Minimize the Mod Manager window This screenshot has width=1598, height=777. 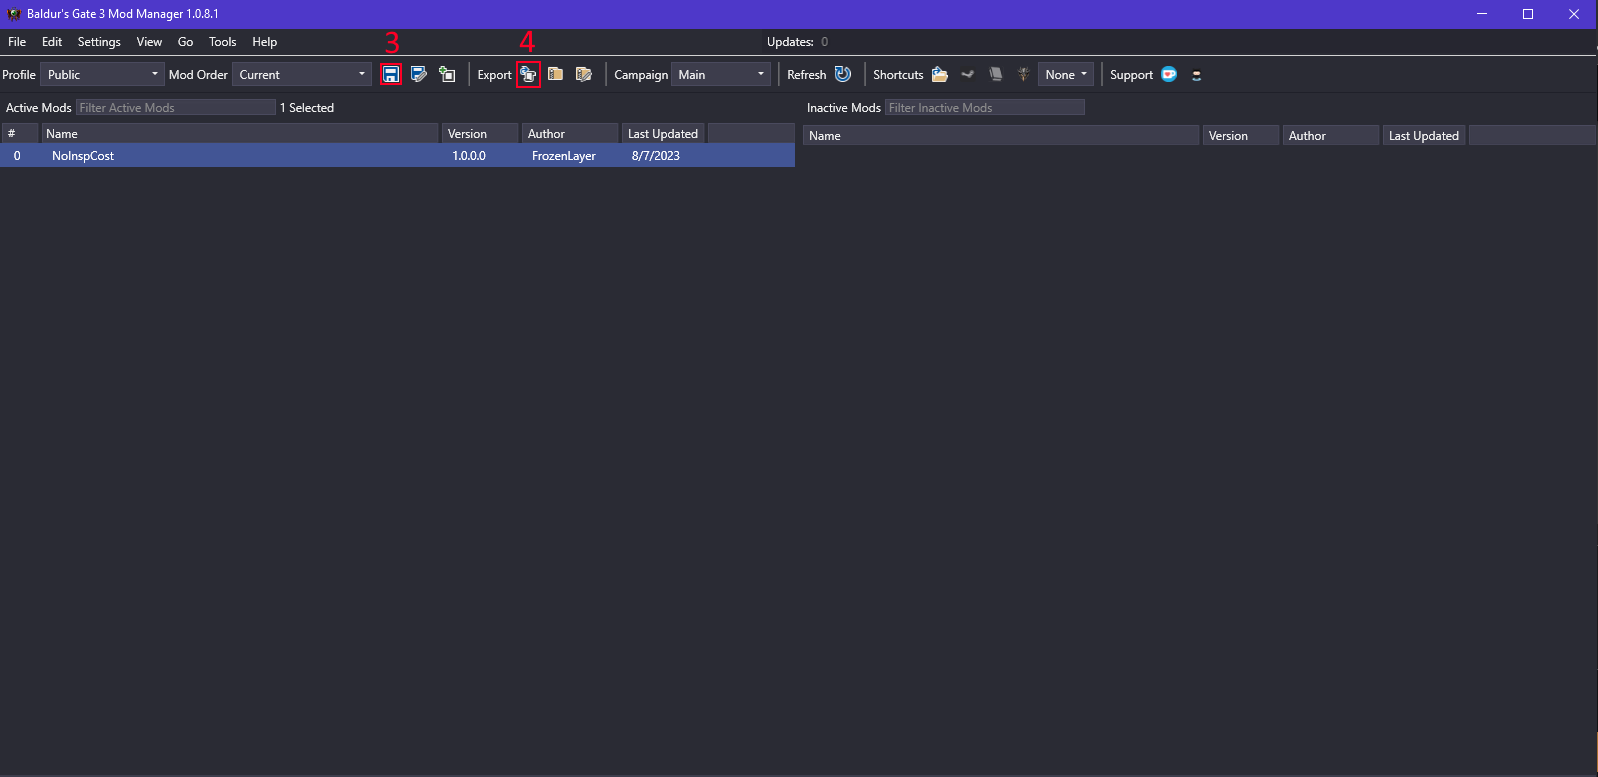click(x=1482, y=14)
